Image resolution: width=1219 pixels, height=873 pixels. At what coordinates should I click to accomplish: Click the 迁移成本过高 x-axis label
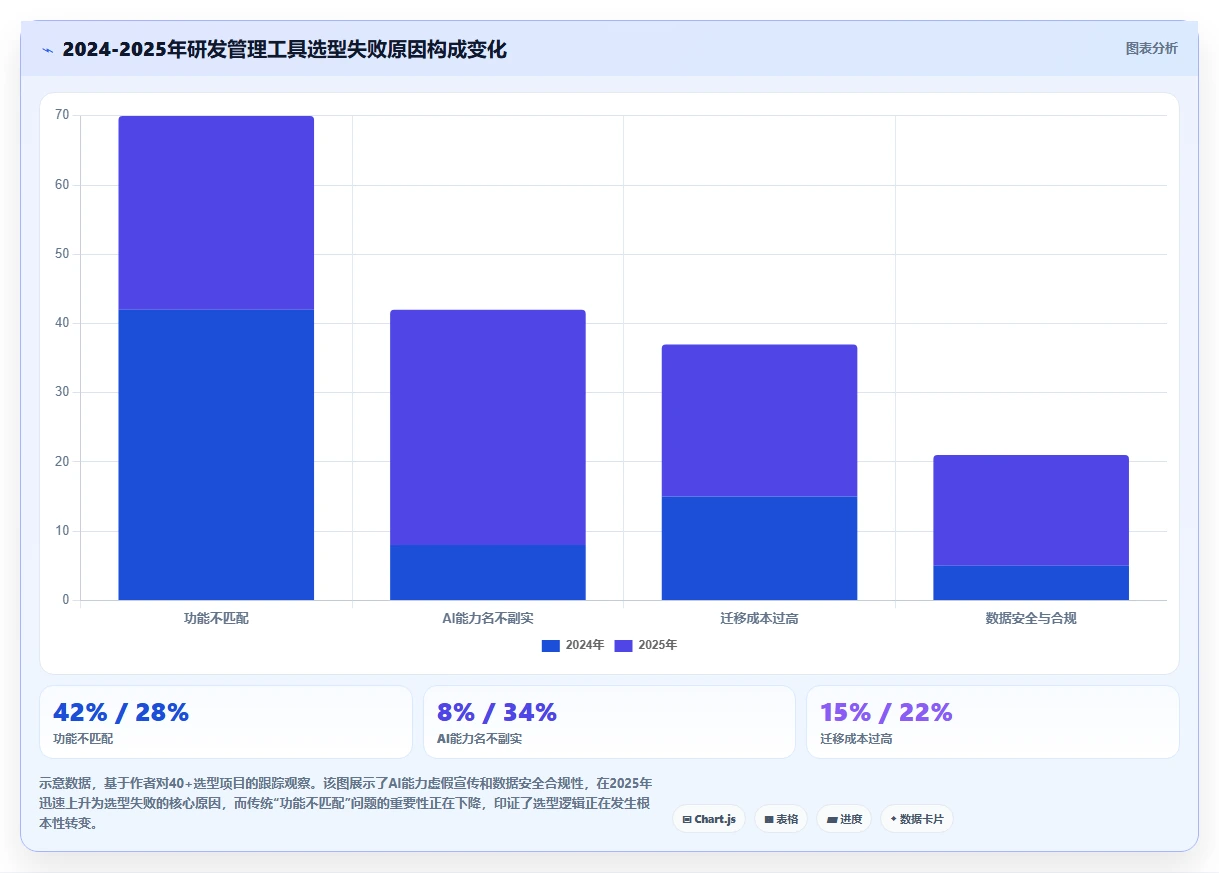[760, 618]
